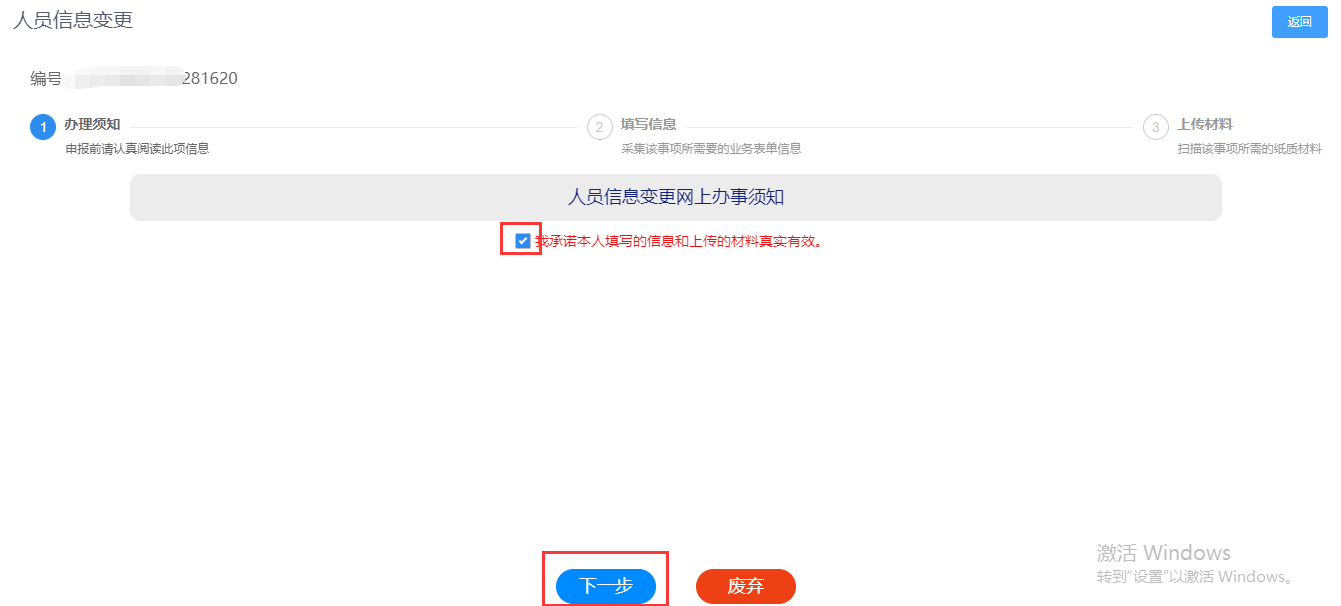Click the 申报前请认真阅读此项信息 description
1341x606 pixels.
[137, 149]
